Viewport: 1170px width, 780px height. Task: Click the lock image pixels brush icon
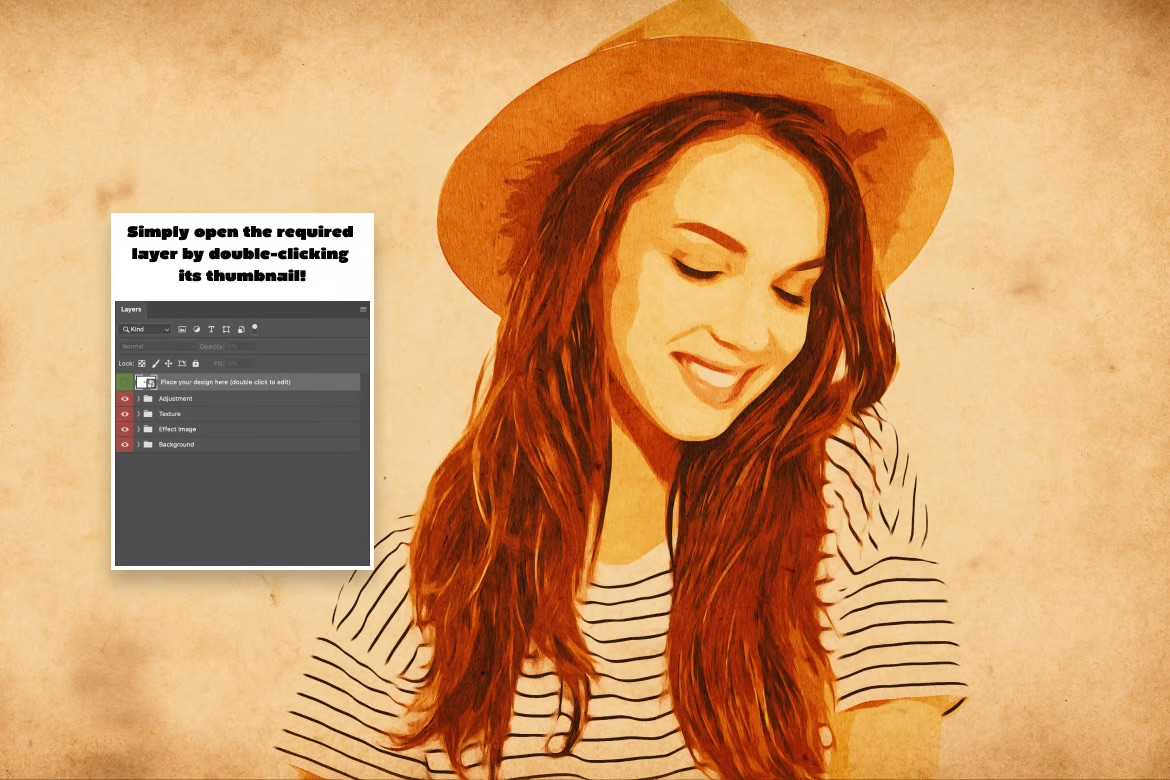pos(155,363)
